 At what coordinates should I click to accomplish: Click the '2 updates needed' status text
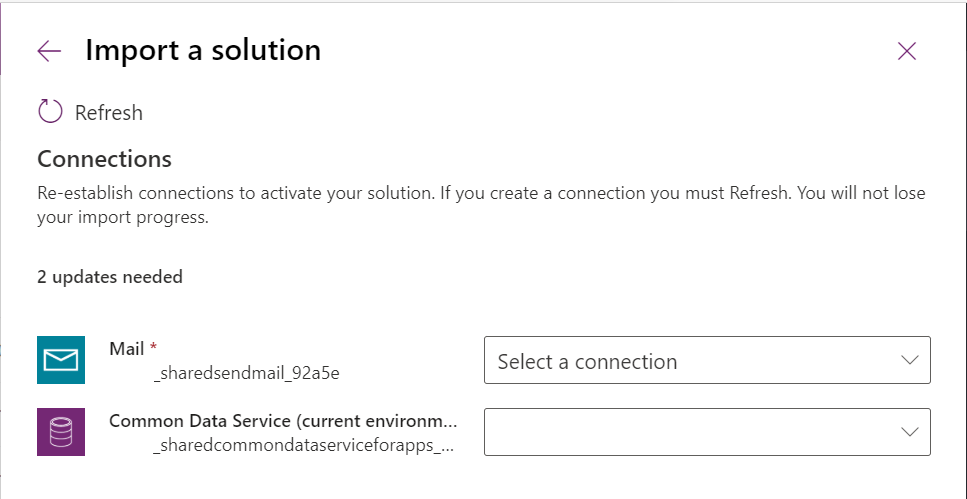click(x=110, y=277)
